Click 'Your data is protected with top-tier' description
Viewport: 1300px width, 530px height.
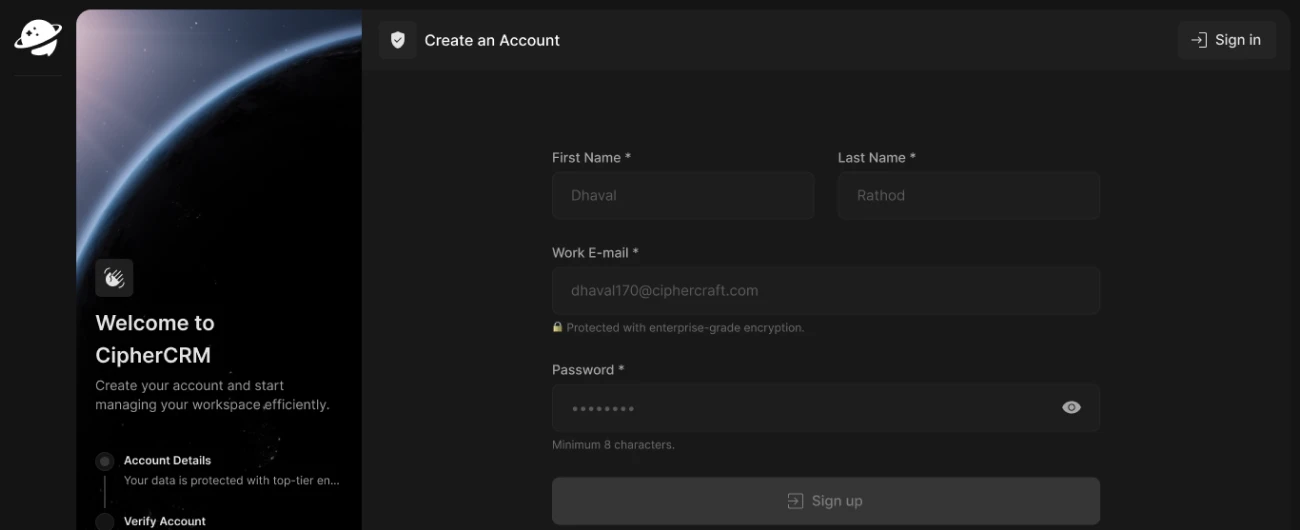(x=232, y=480)
